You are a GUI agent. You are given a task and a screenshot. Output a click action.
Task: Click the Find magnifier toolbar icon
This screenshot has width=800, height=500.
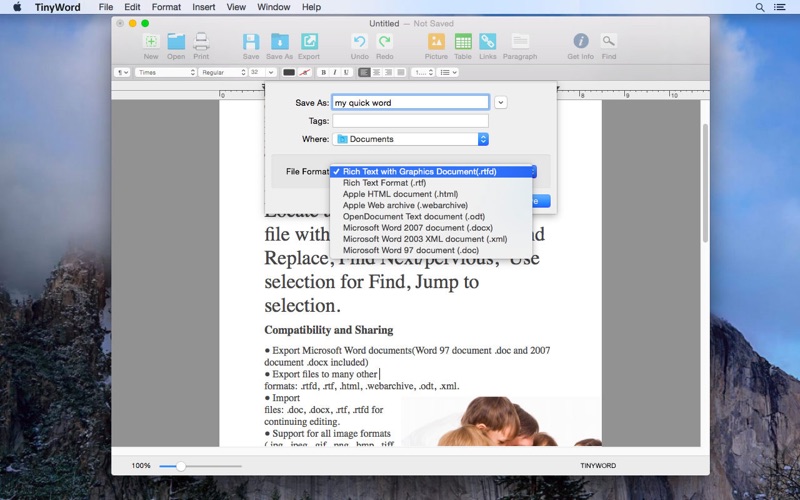click(609, 41)
